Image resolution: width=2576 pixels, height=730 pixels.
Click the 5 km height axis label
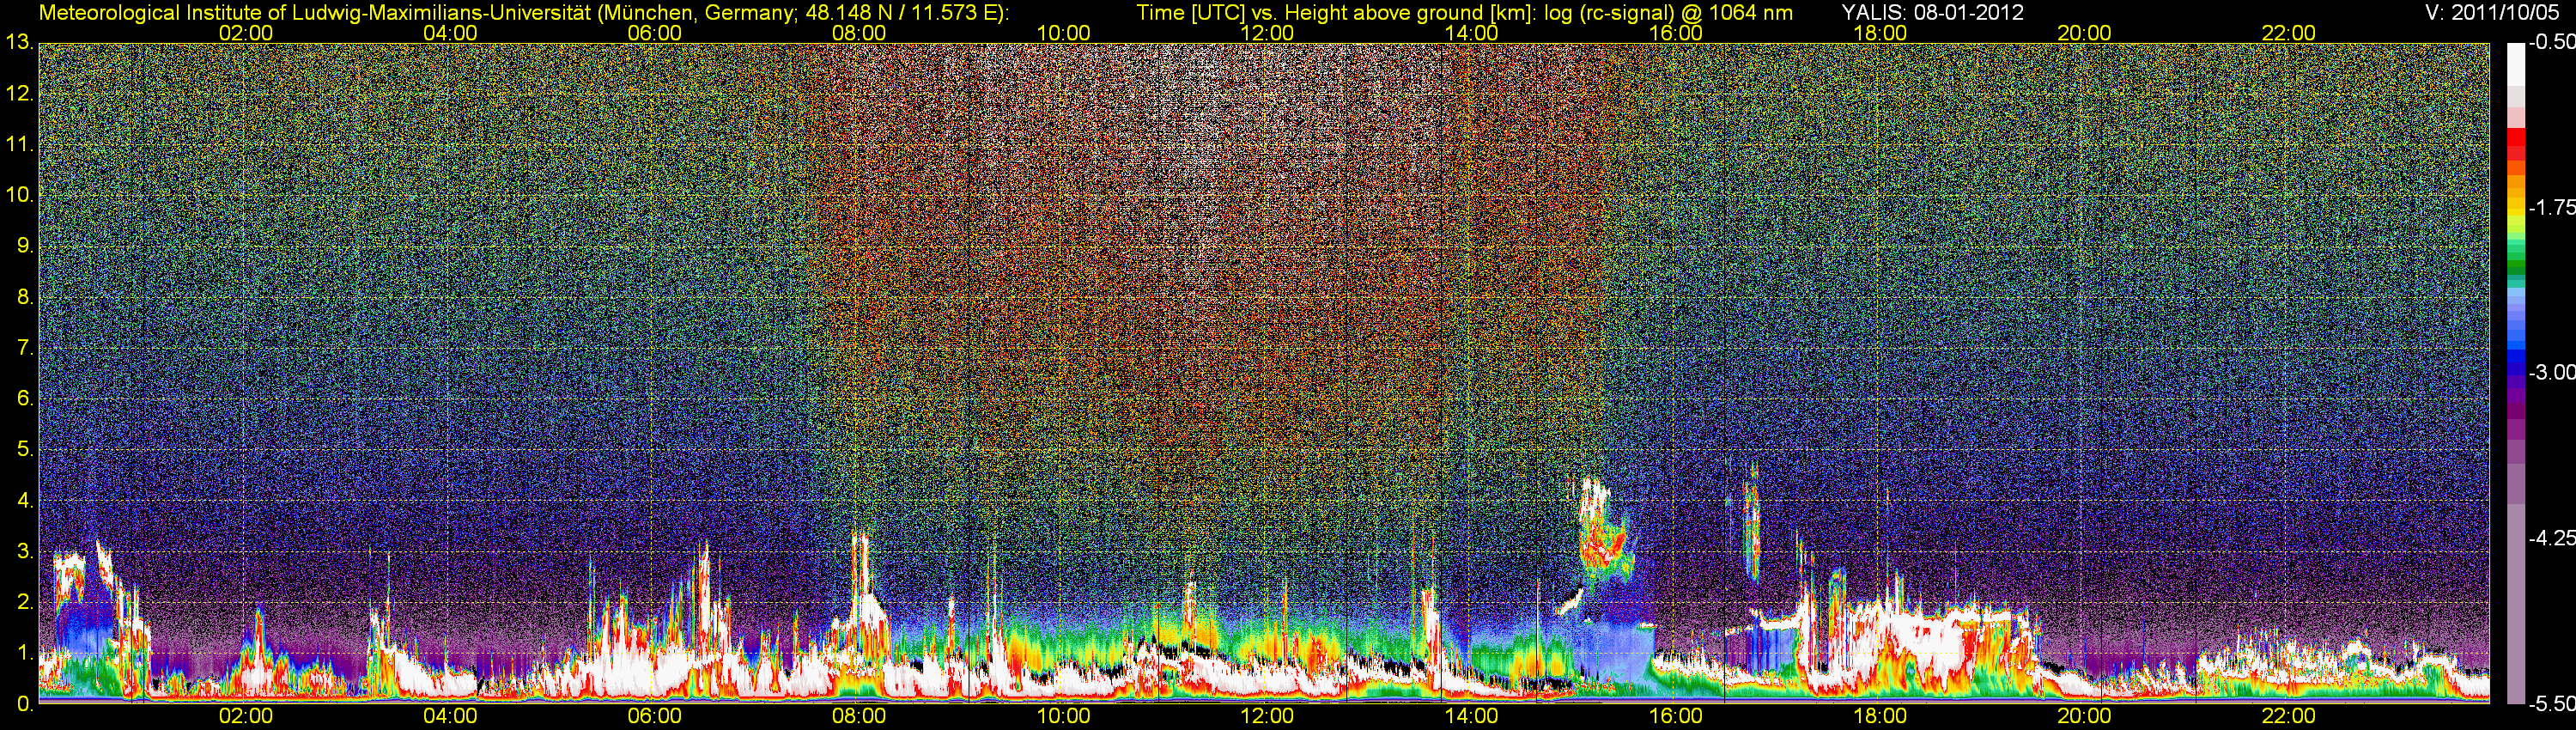tap(25, 450)
